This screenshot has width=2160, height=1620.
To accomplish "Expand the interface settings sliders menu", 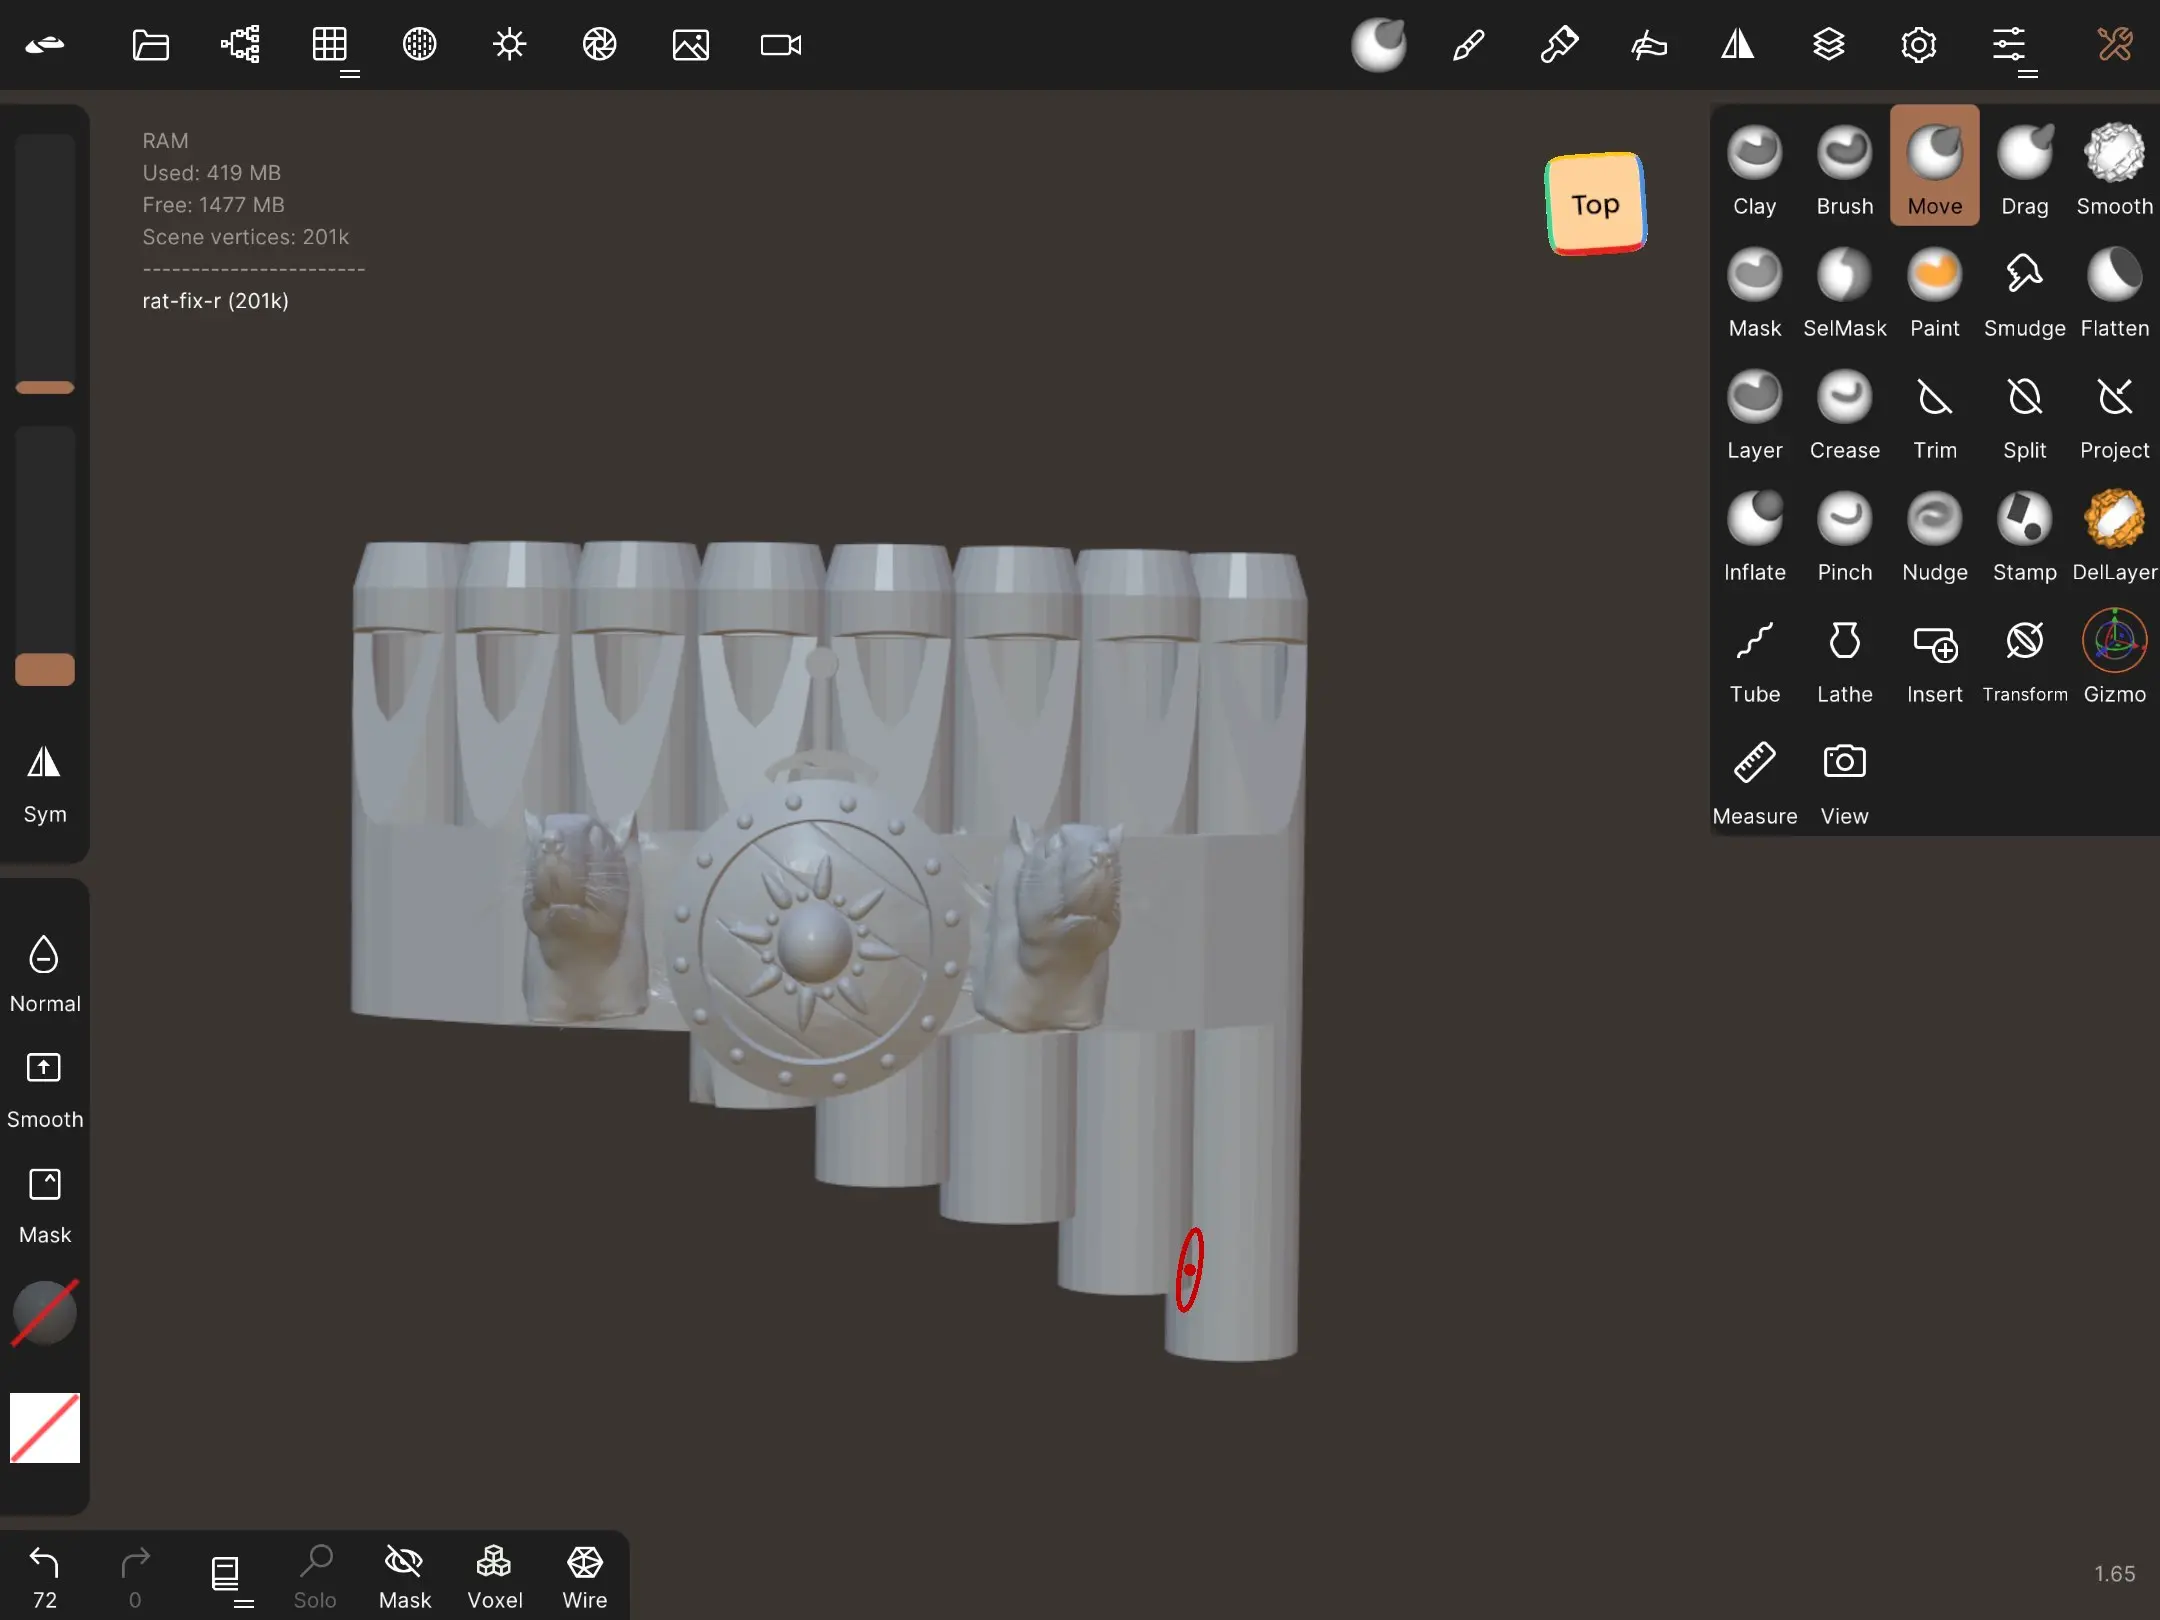I will tap(2010, 46).
